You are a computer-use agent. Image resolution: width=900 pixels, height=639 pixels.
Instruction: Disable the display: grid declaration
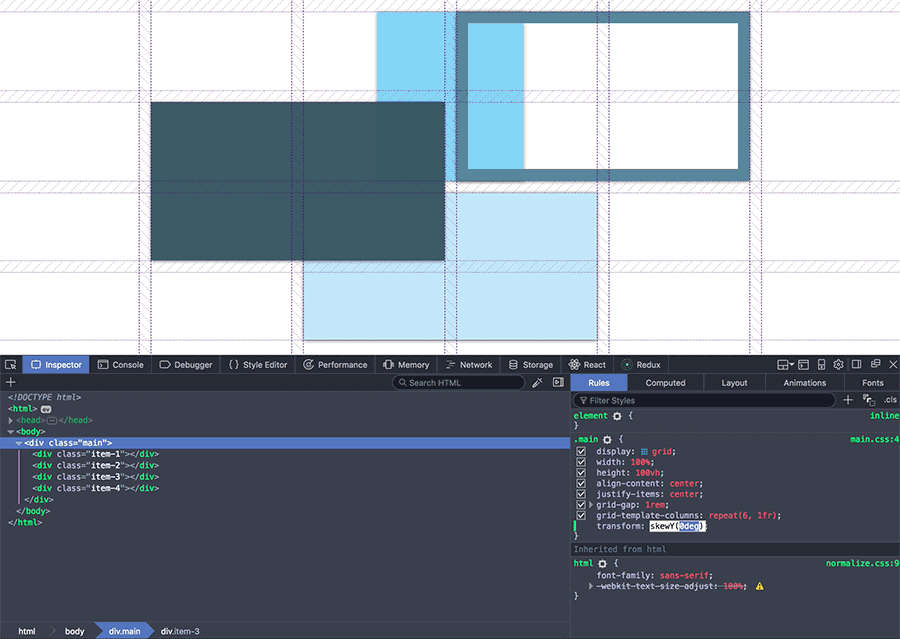[581, 451]
